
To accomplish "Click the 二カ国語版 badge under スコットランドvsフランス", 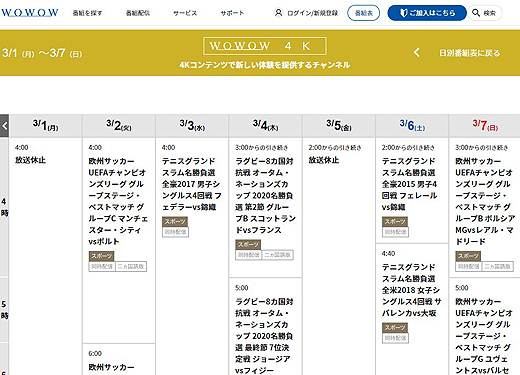I will coord(278,255).
